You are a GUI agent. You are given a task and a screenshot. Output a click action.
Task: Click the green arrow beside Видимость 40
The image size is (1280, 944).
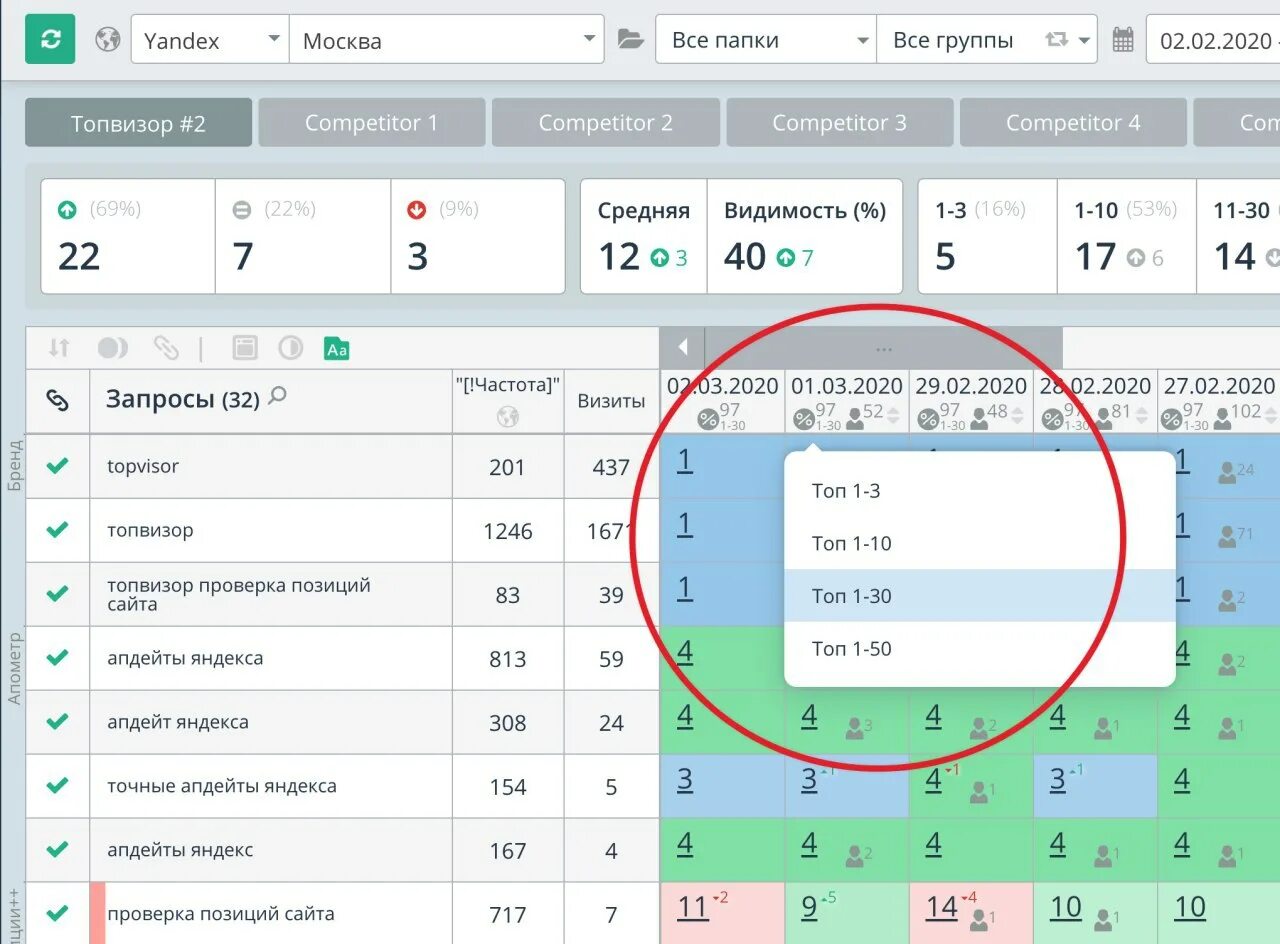(x=786, y=258)
